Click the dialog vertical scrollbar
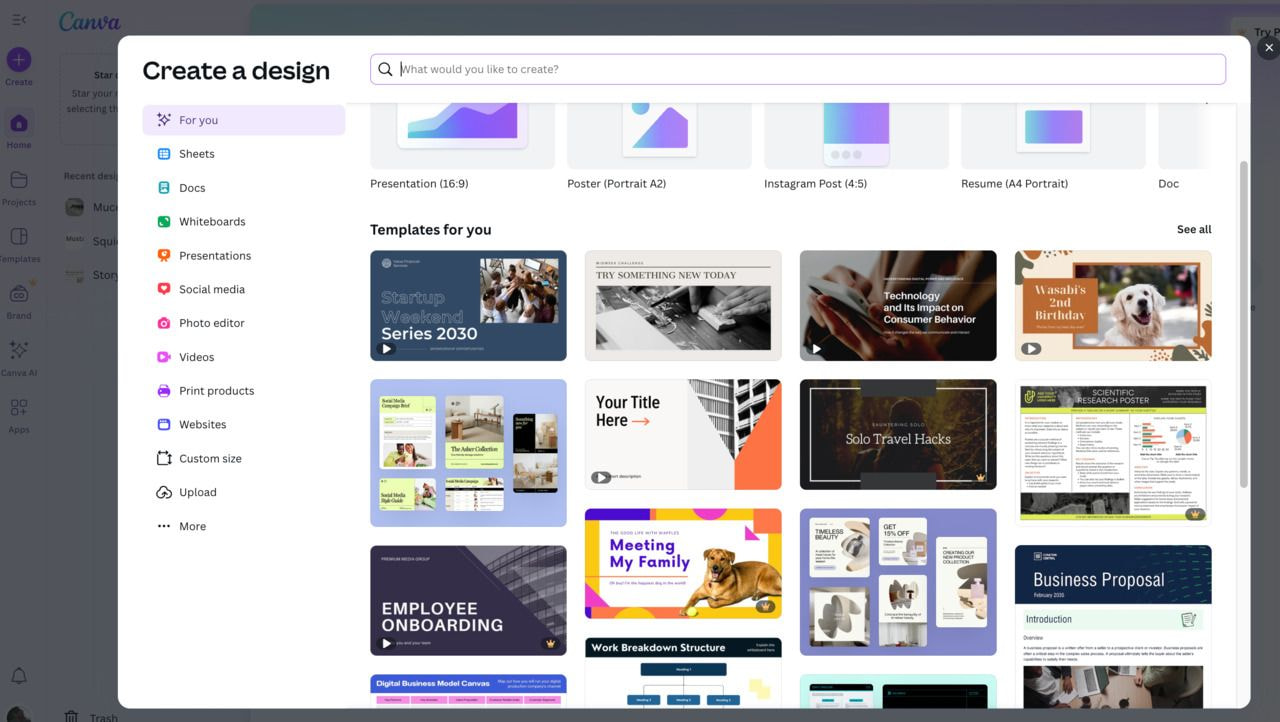The width and height of the screenshot is (1280, 722). tap(1244, 320)
